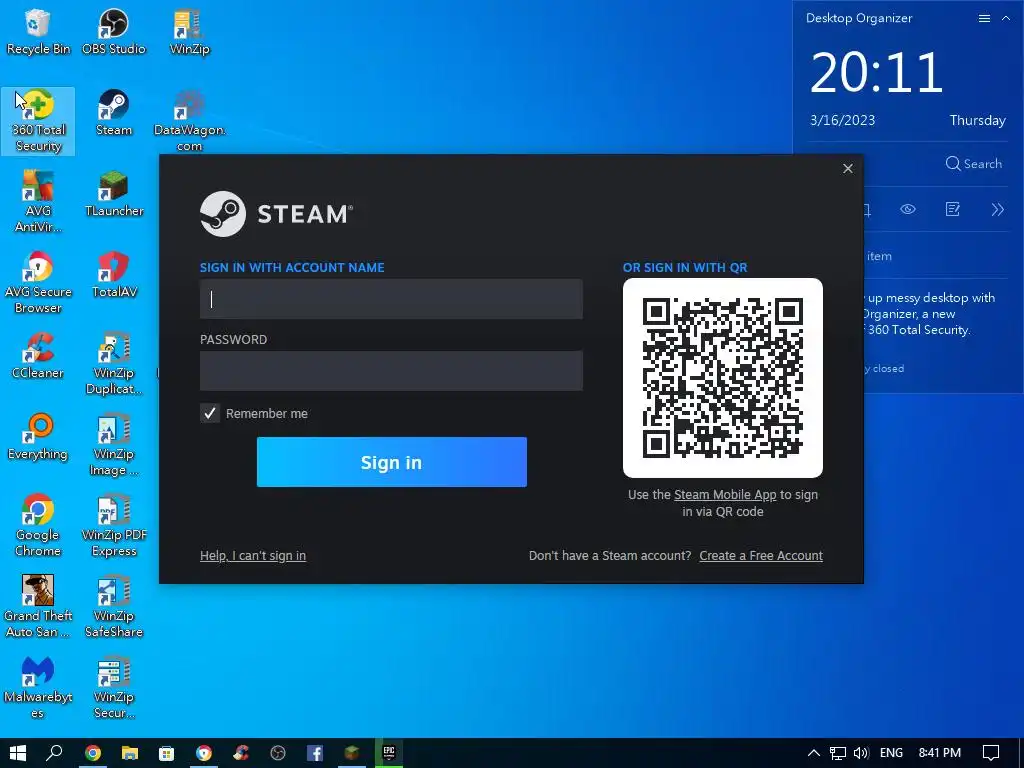1024x768 pixels.
Task: Select the AVG AntiVirus desktop icon
Action: click(38, 202)
